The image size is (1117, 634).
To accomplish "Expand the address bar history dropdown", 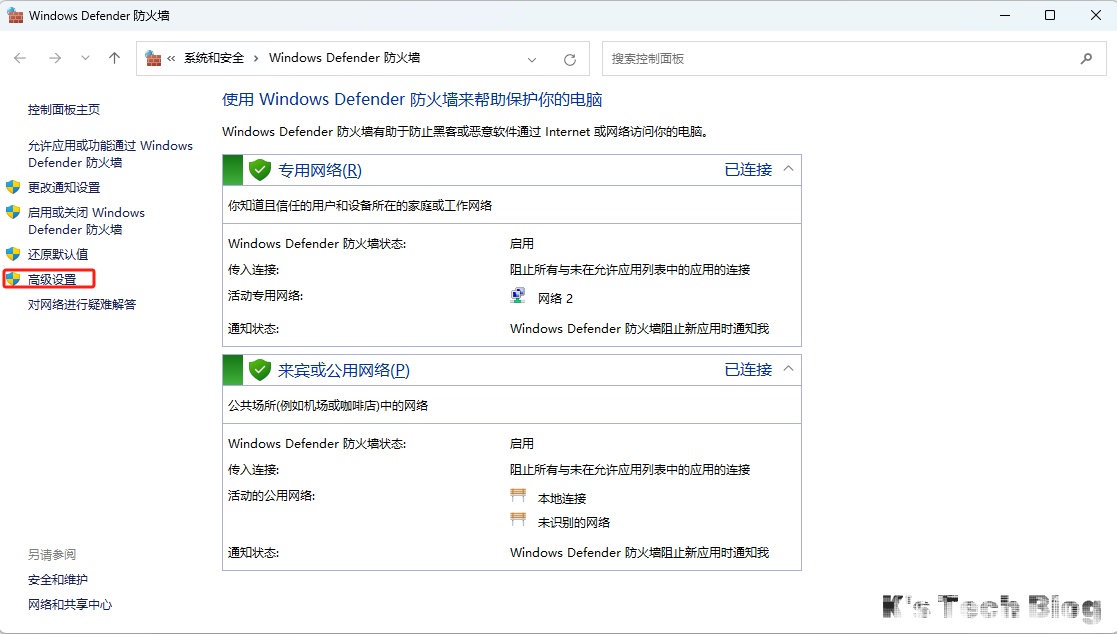I will (x=532, y=59).
